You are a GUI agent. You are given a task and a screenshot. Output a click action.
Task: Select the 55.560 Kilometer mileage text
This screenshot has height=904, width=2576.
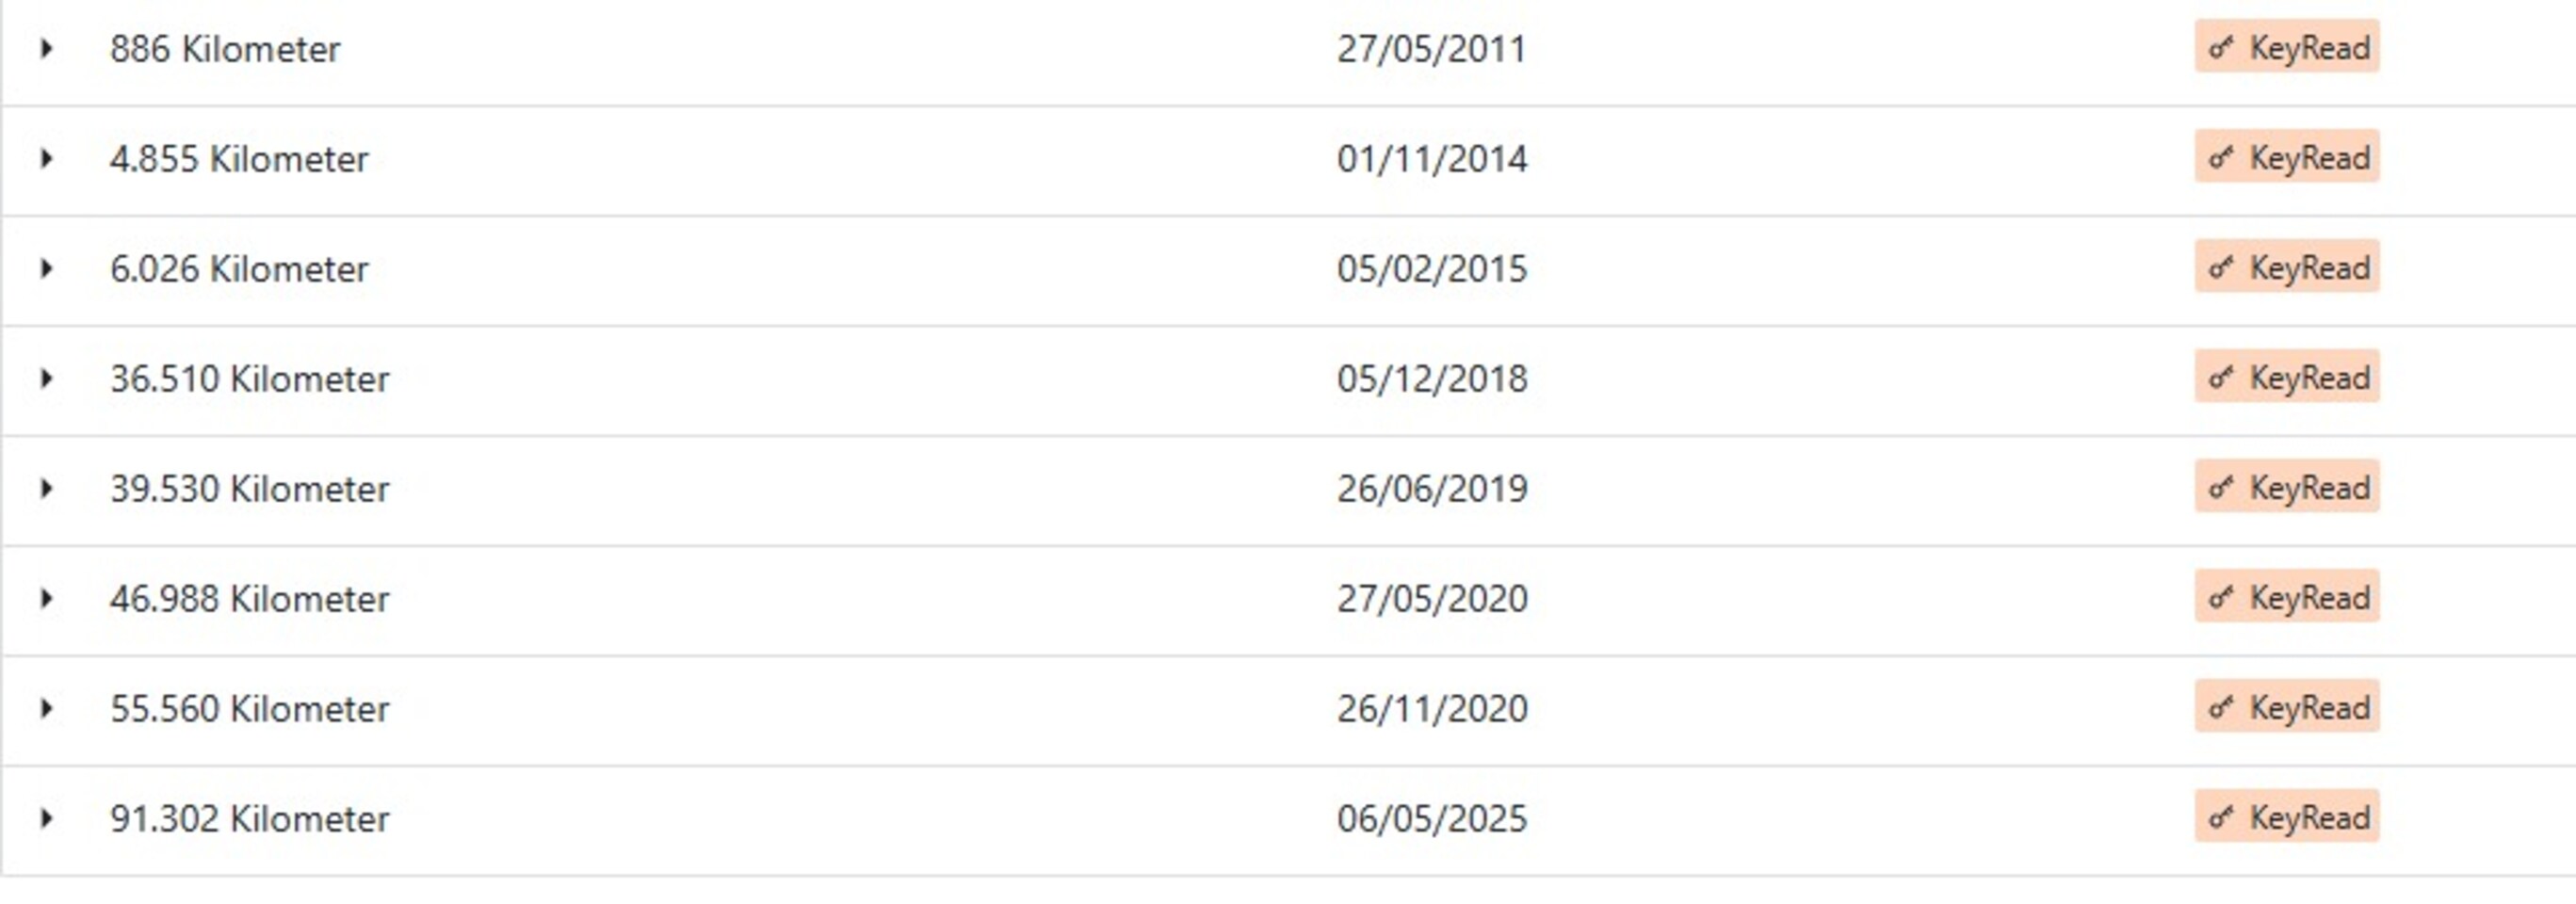(249, 709)
